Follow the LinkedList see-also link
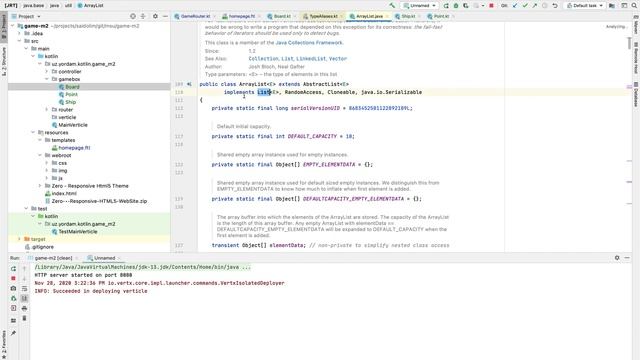Screen dimensions: 640x360 [311, 59]
